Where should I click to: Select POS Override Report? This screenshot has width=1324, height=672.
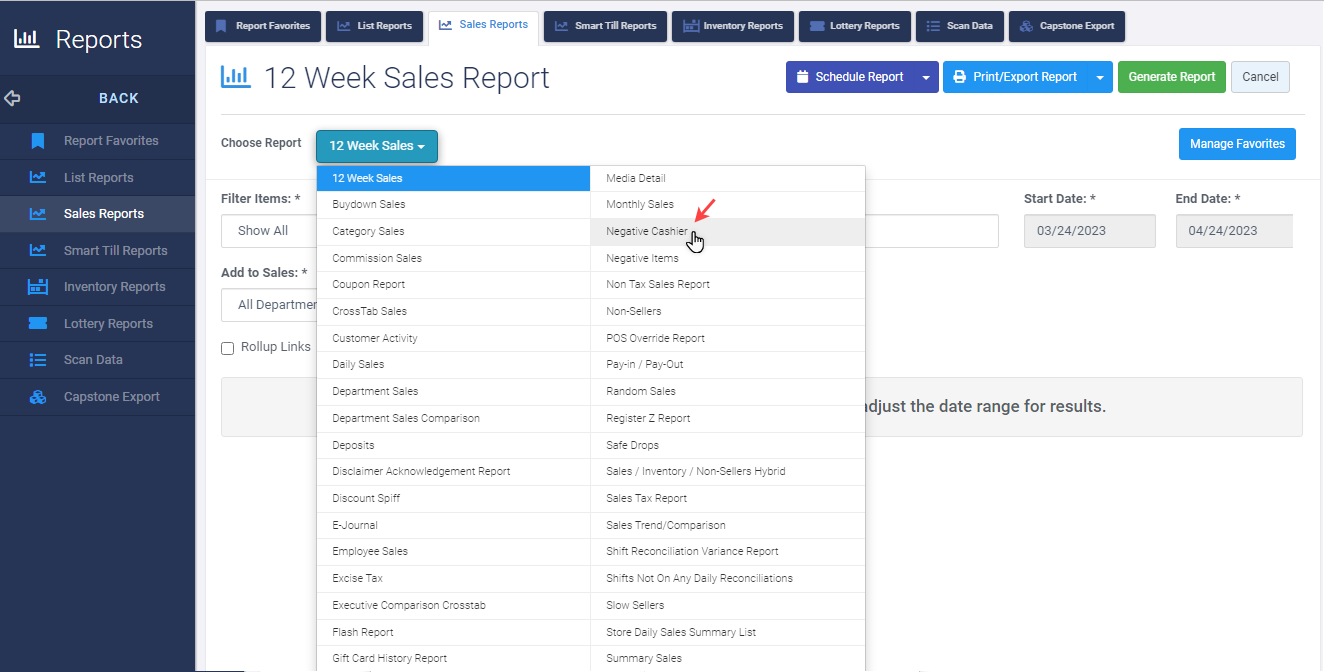pos(728,338)
